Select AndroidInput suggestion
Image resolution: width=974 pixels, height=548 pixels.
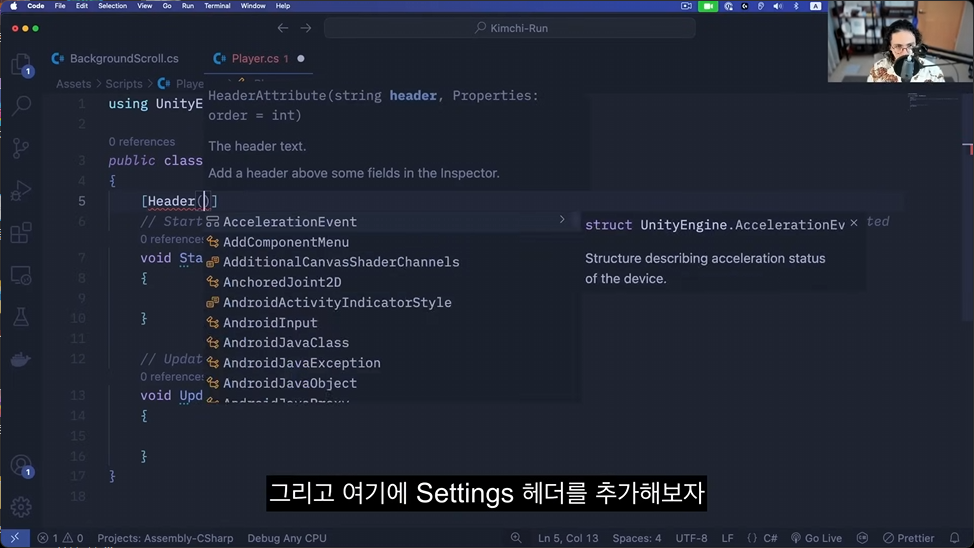pos(389,322)
